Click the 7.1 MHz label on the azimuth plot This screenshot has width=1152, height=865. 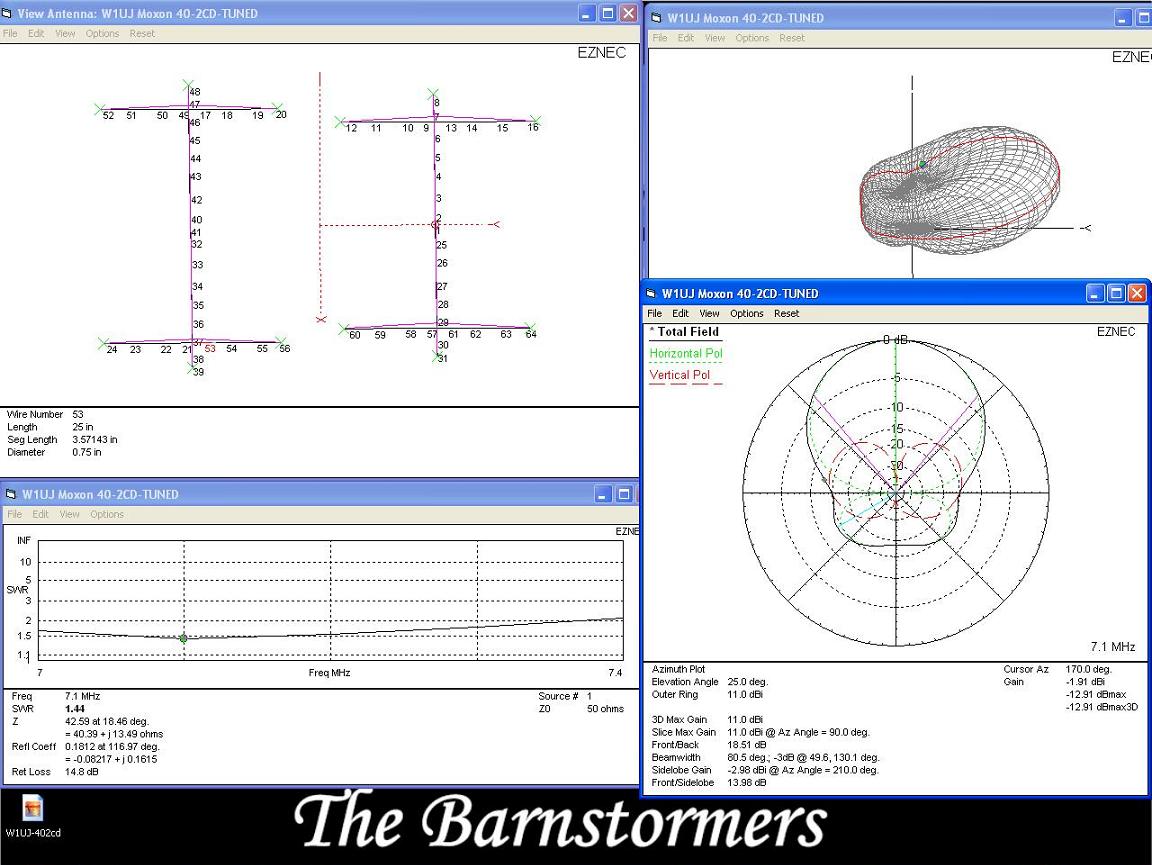(x=1113, y=647)
